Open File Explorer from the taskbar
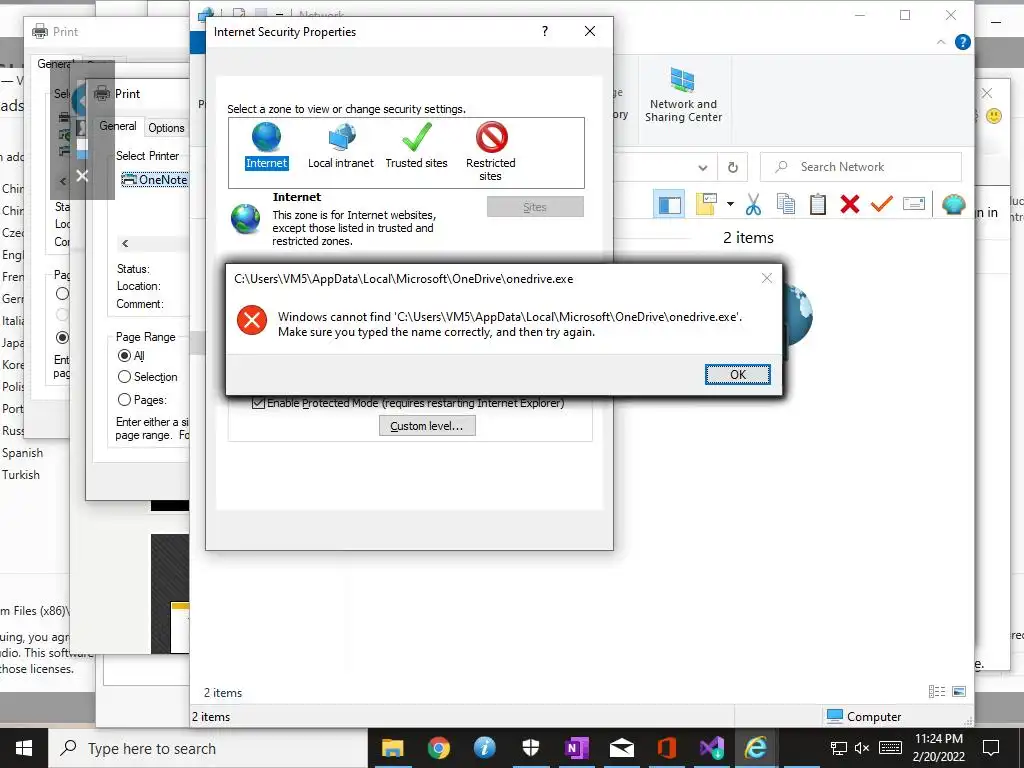Image resolution: width=1024 pixels, height=768 pixels. pyautogui.click(x=392, y=748)
